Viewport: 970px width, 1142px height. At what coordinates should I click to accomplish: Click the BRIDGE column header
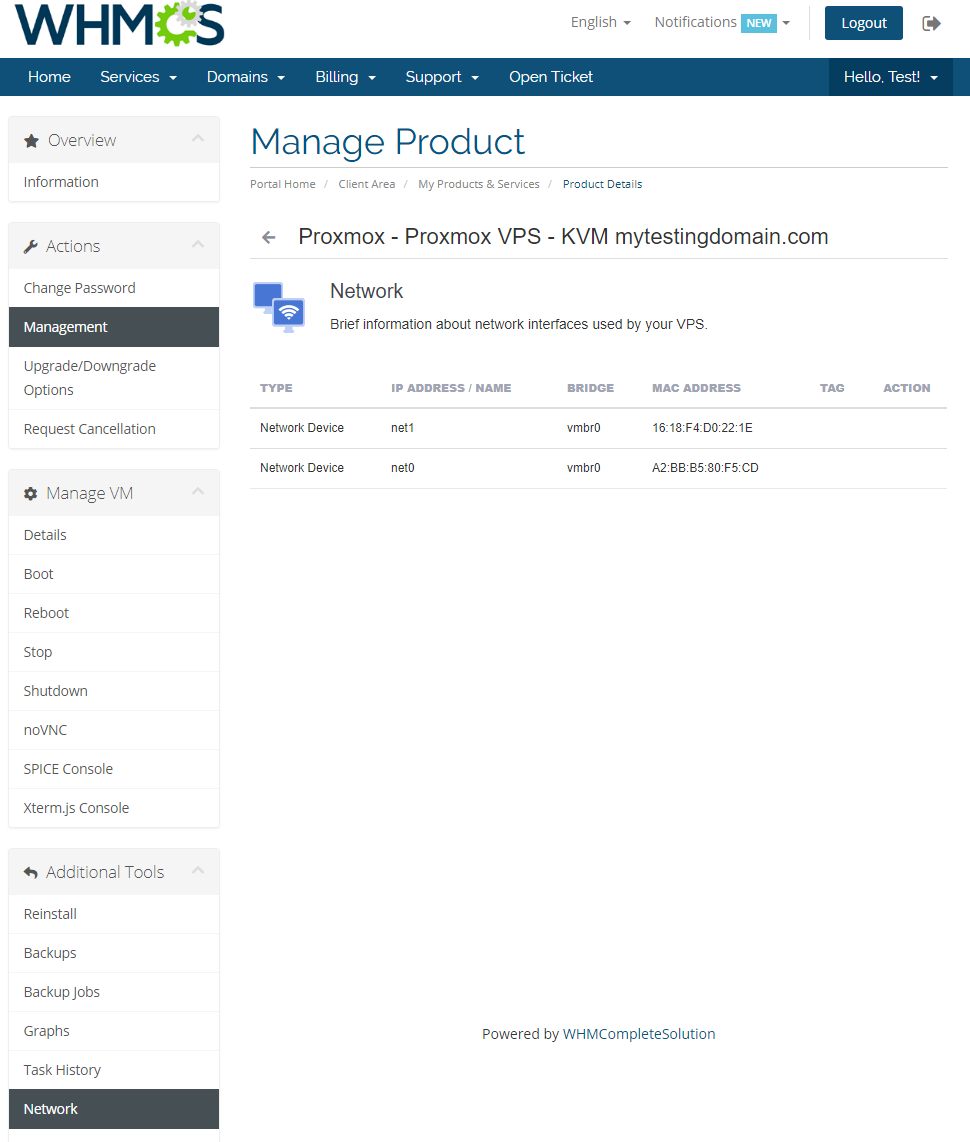click(590, 388)
